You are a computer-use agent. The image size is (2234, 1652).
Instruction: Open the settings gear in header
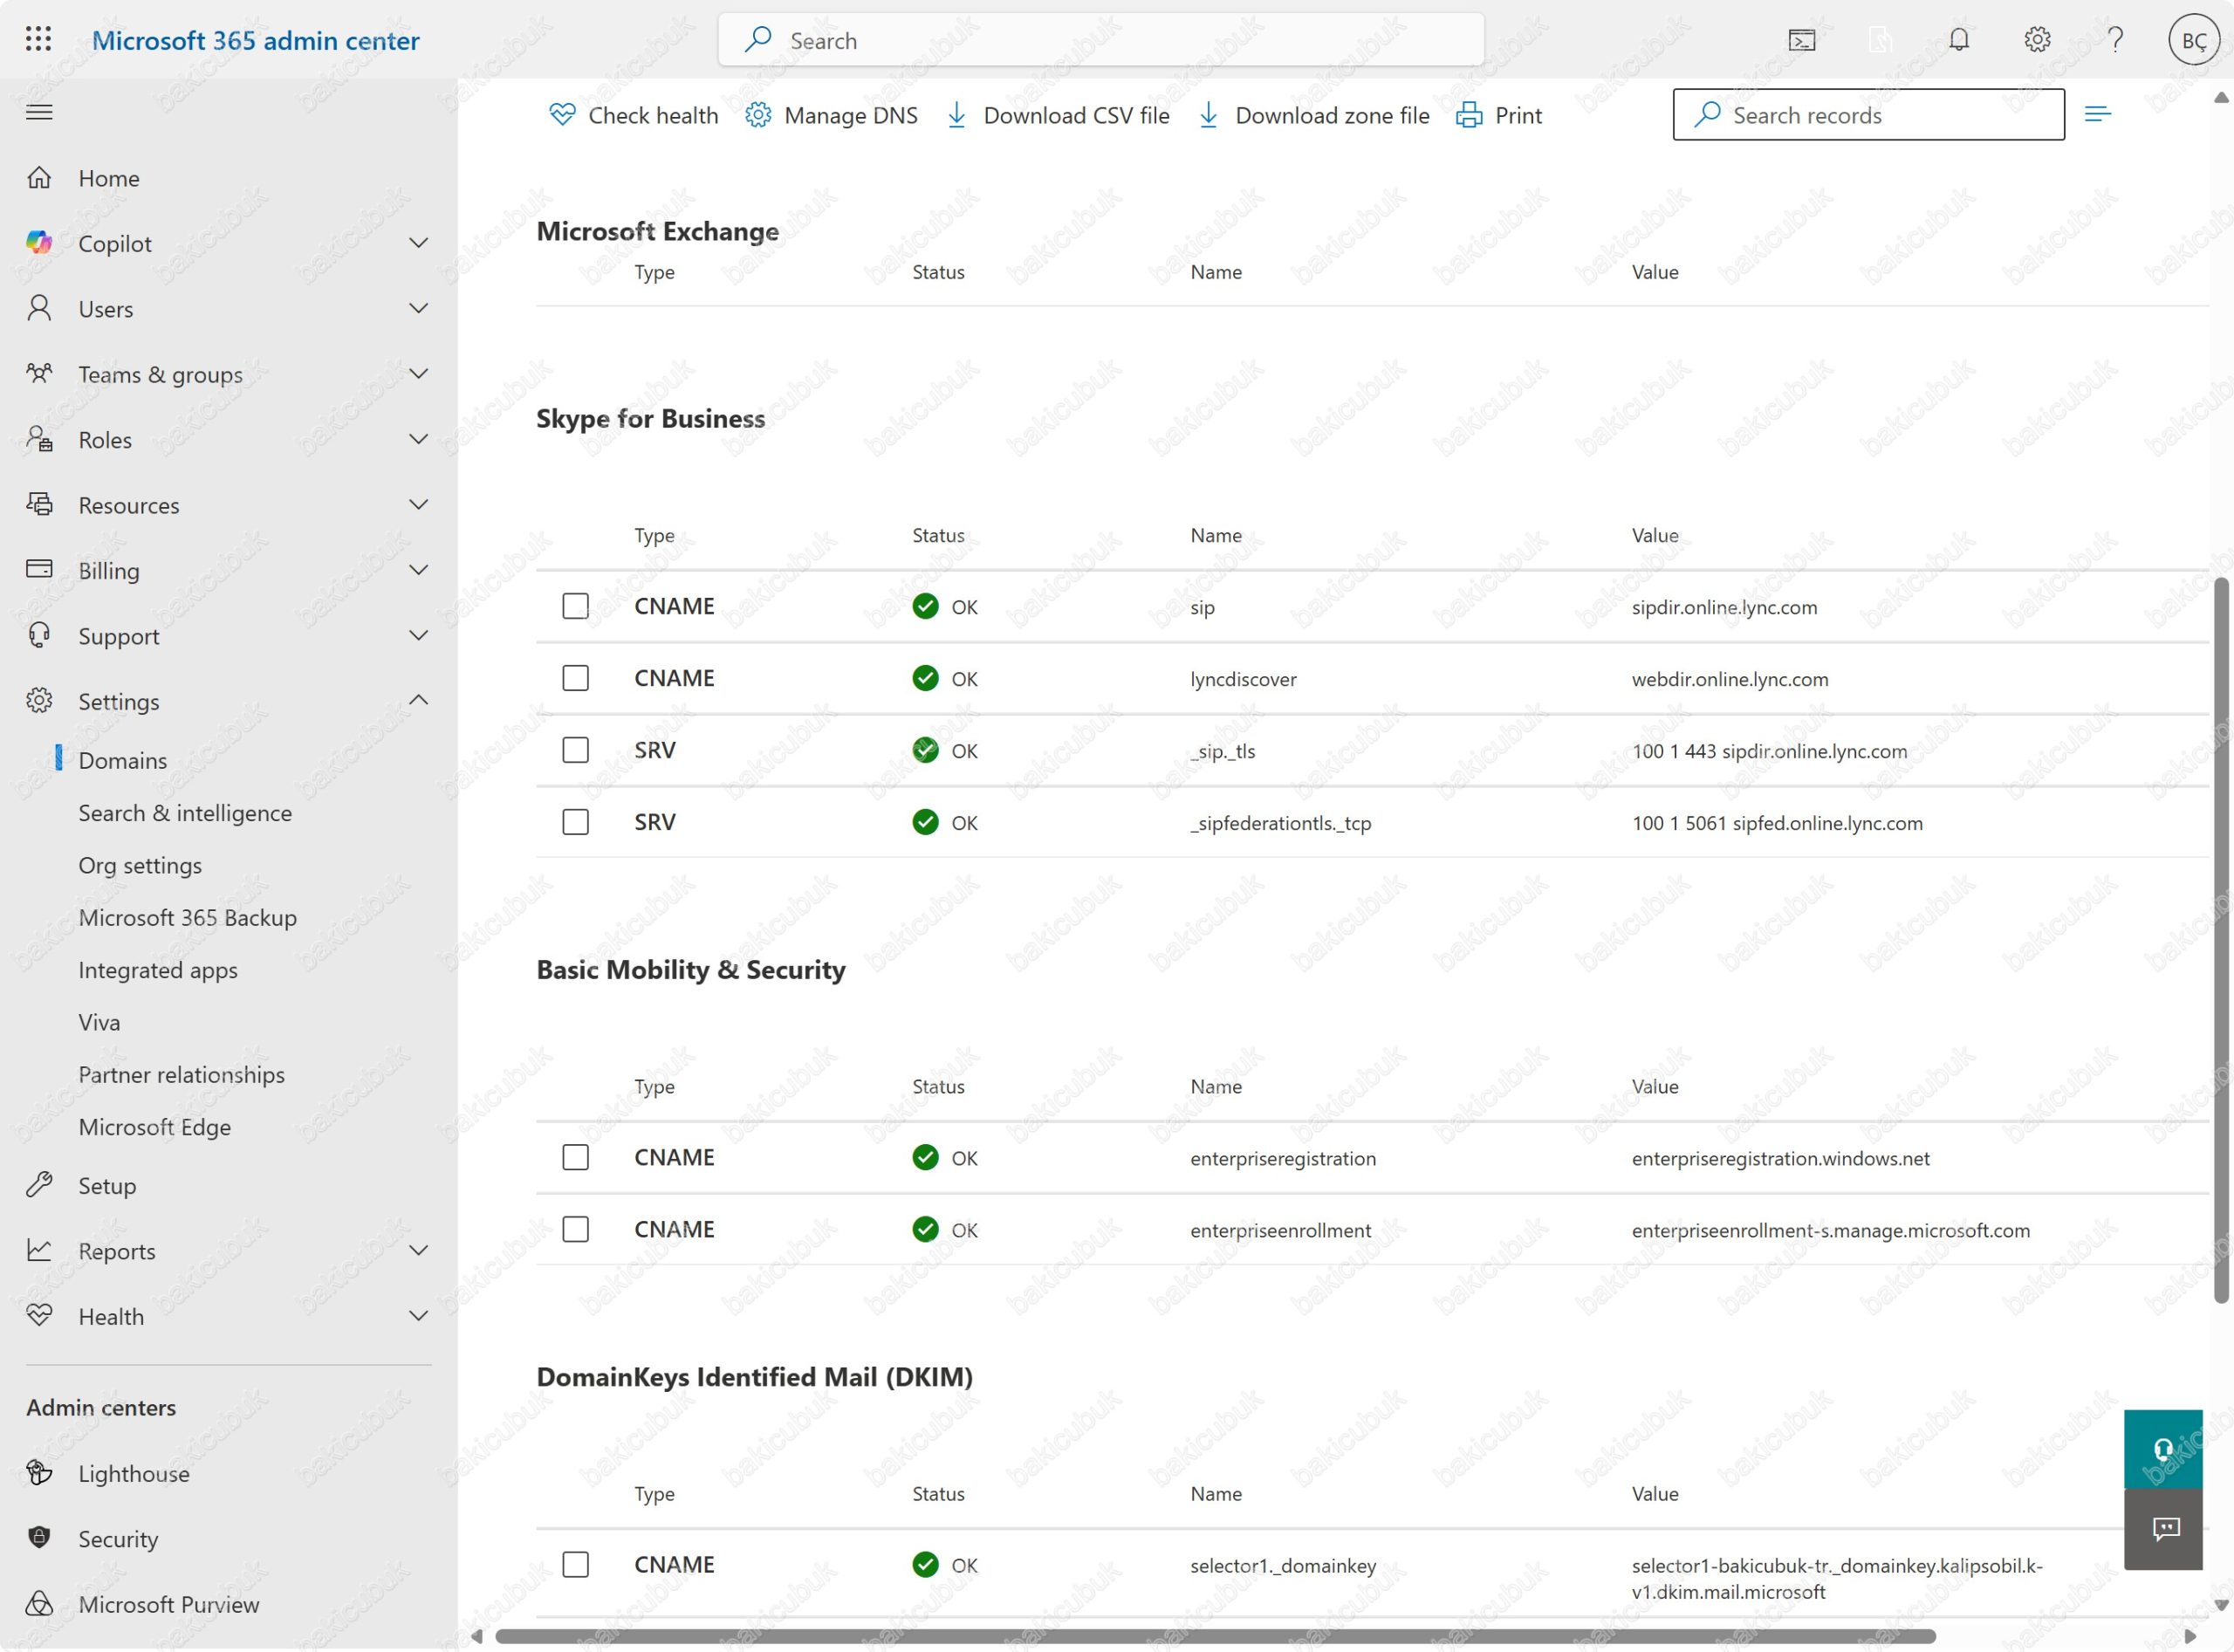coord(2037,40)
